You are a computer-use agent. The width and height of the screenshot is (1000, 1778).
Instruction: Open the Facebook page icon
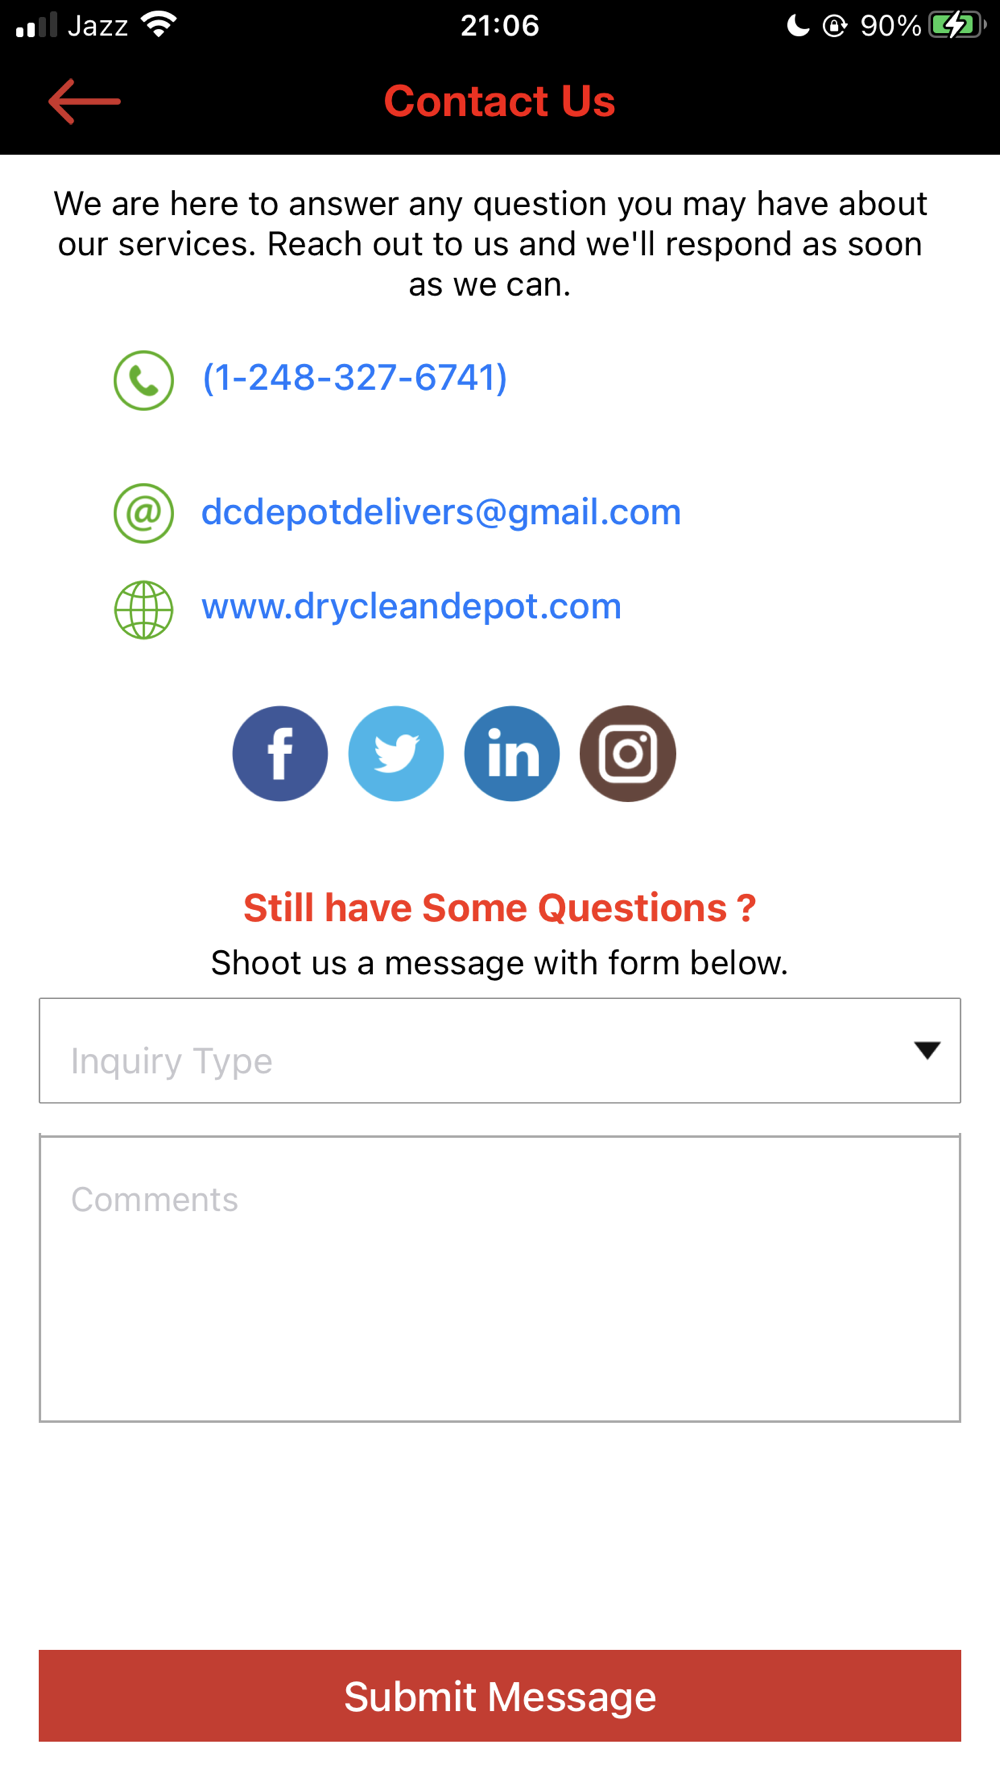point(280,754)
